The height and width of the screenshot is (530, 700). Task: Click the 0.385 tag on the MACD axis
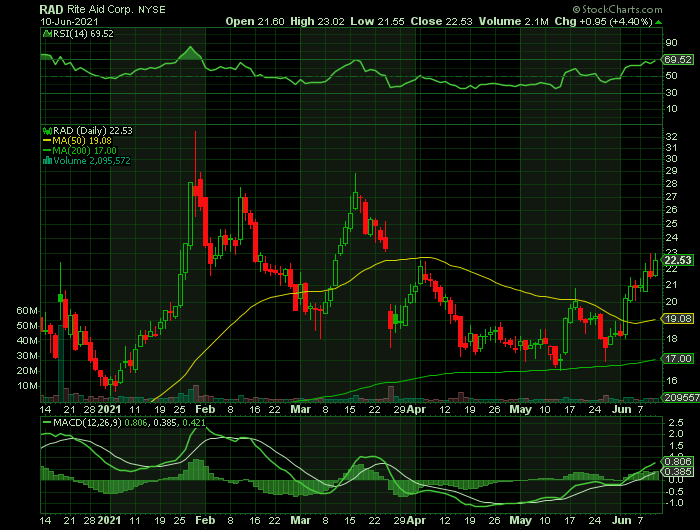[x=678, y=472]
